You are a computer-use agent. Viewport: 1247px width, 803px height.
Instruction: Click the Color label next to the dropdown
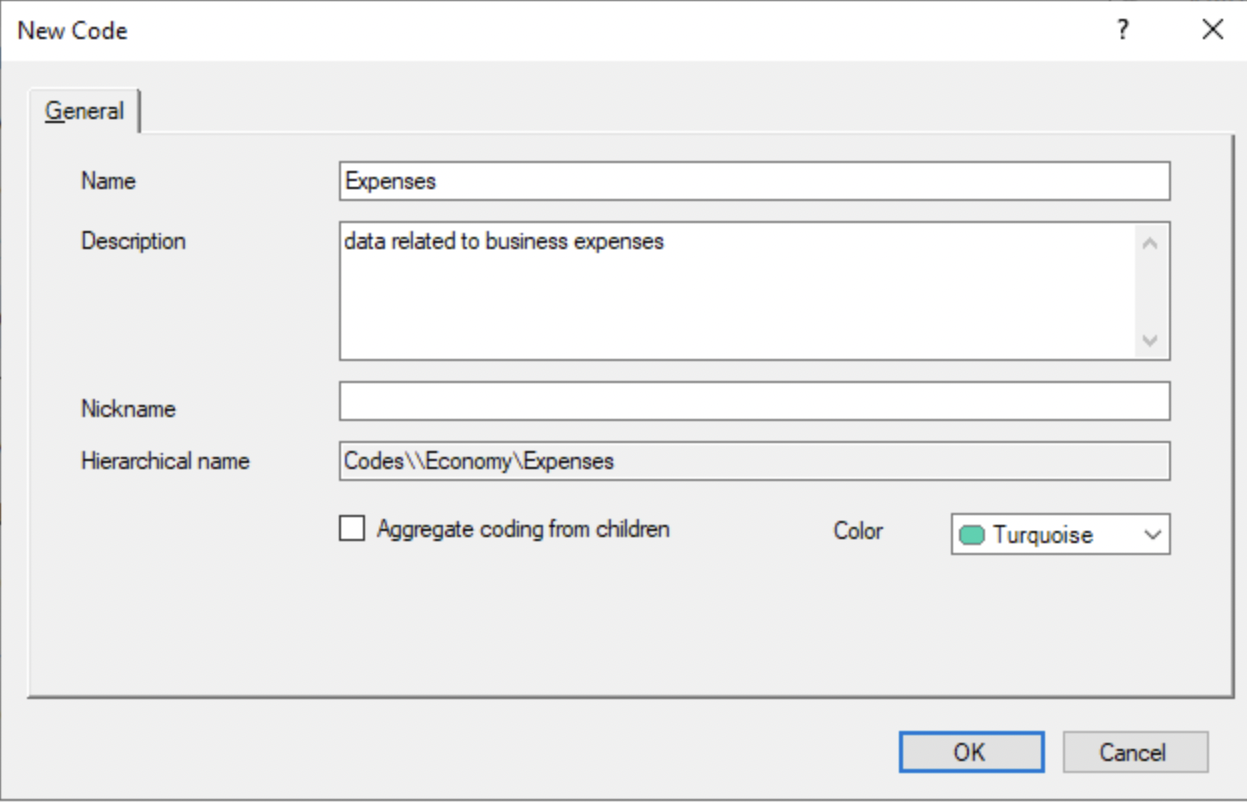(x=858, y=531)
